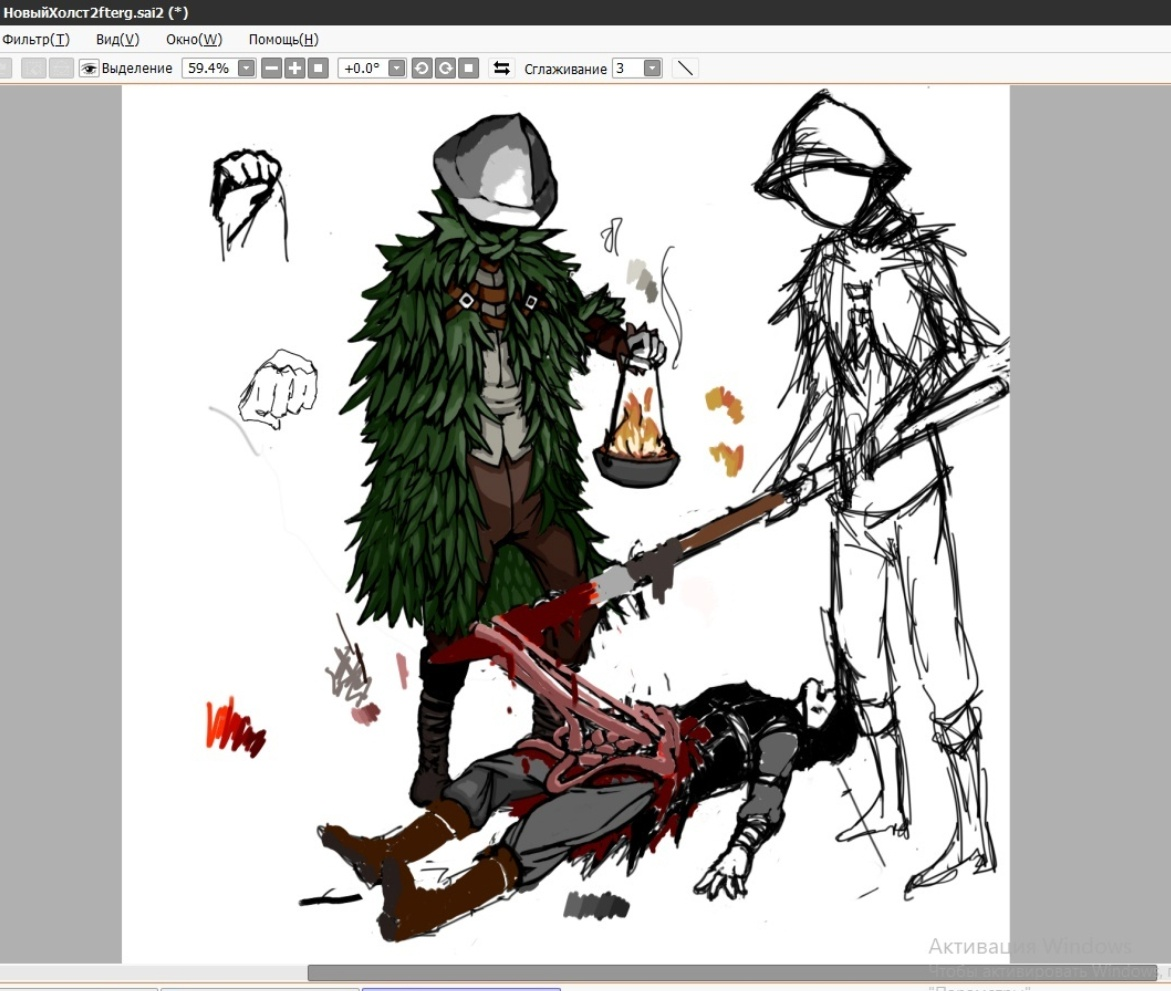Open the rotation angle dropdown
The width and height of the screenshot is (1171, 991).
click(396, 68)
